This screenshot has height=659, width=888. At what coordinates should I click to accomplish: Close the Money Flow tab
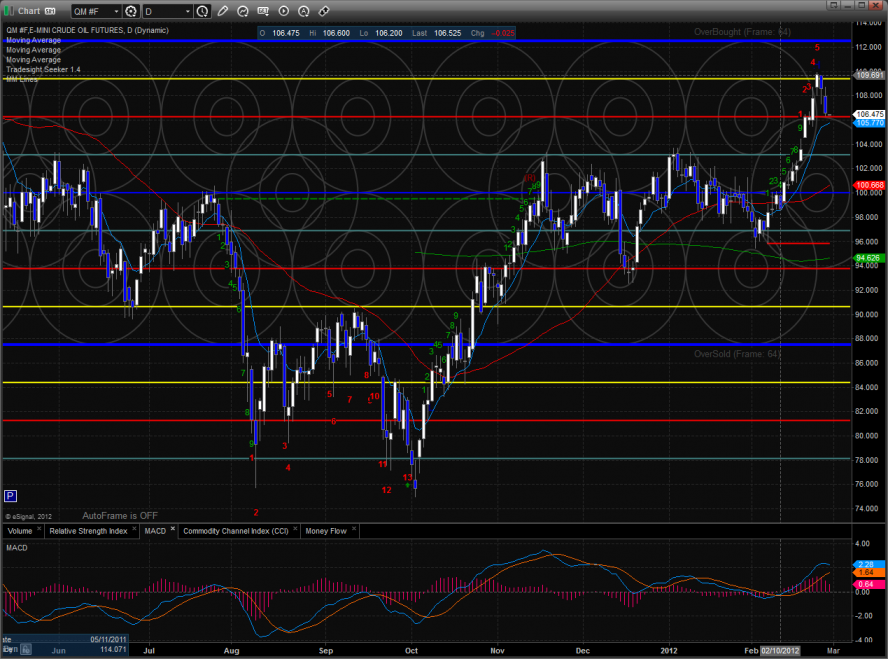click(353, 530)
